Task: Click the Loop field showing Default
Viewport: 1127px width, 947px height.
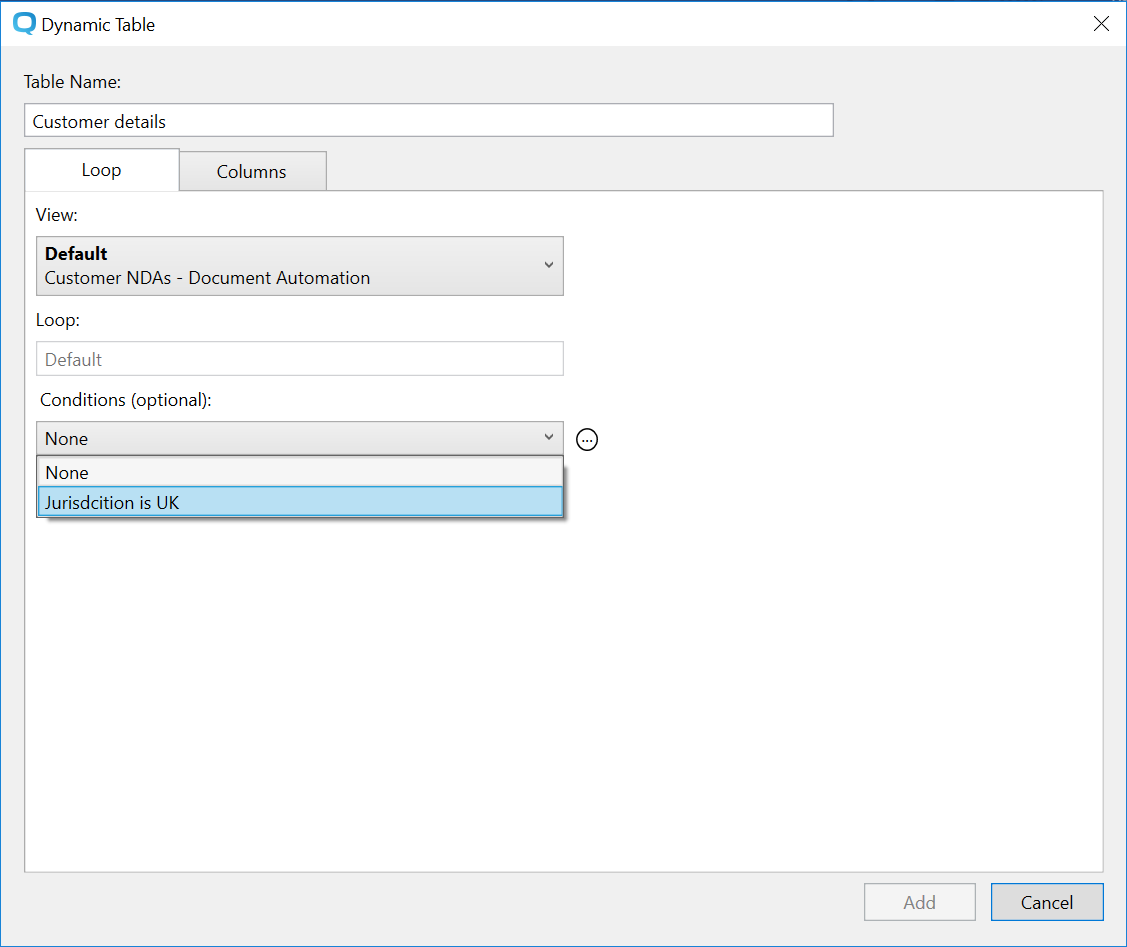Action: [299, 359]
